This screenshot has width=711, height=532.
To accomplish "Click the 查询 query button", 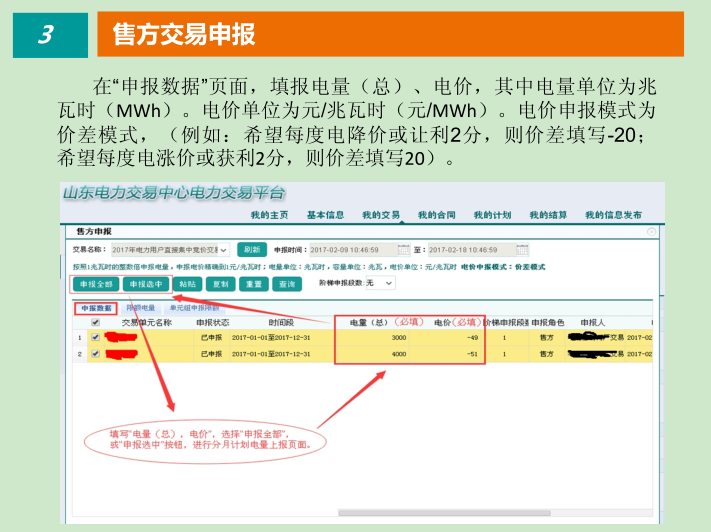I will pos(286,284).
